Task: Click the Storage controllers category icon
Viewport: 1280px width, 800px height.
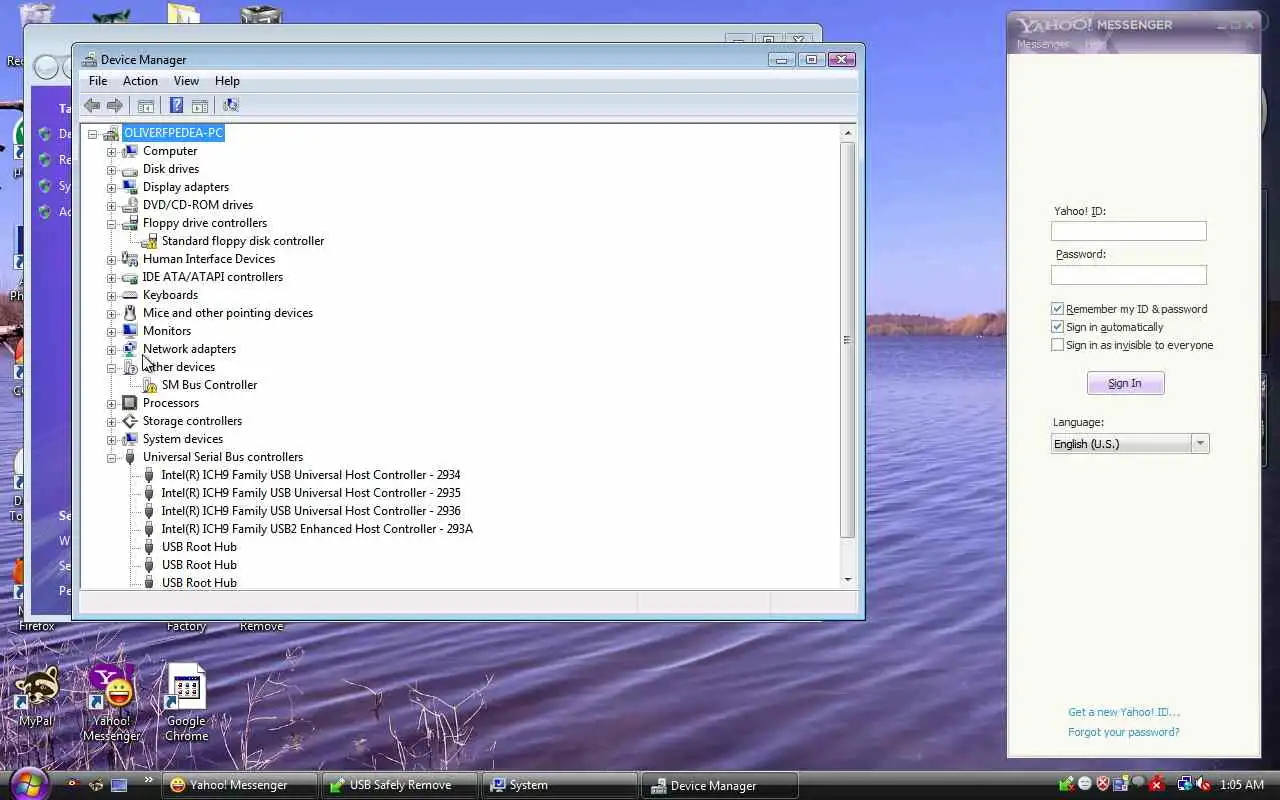Action: 130,421
